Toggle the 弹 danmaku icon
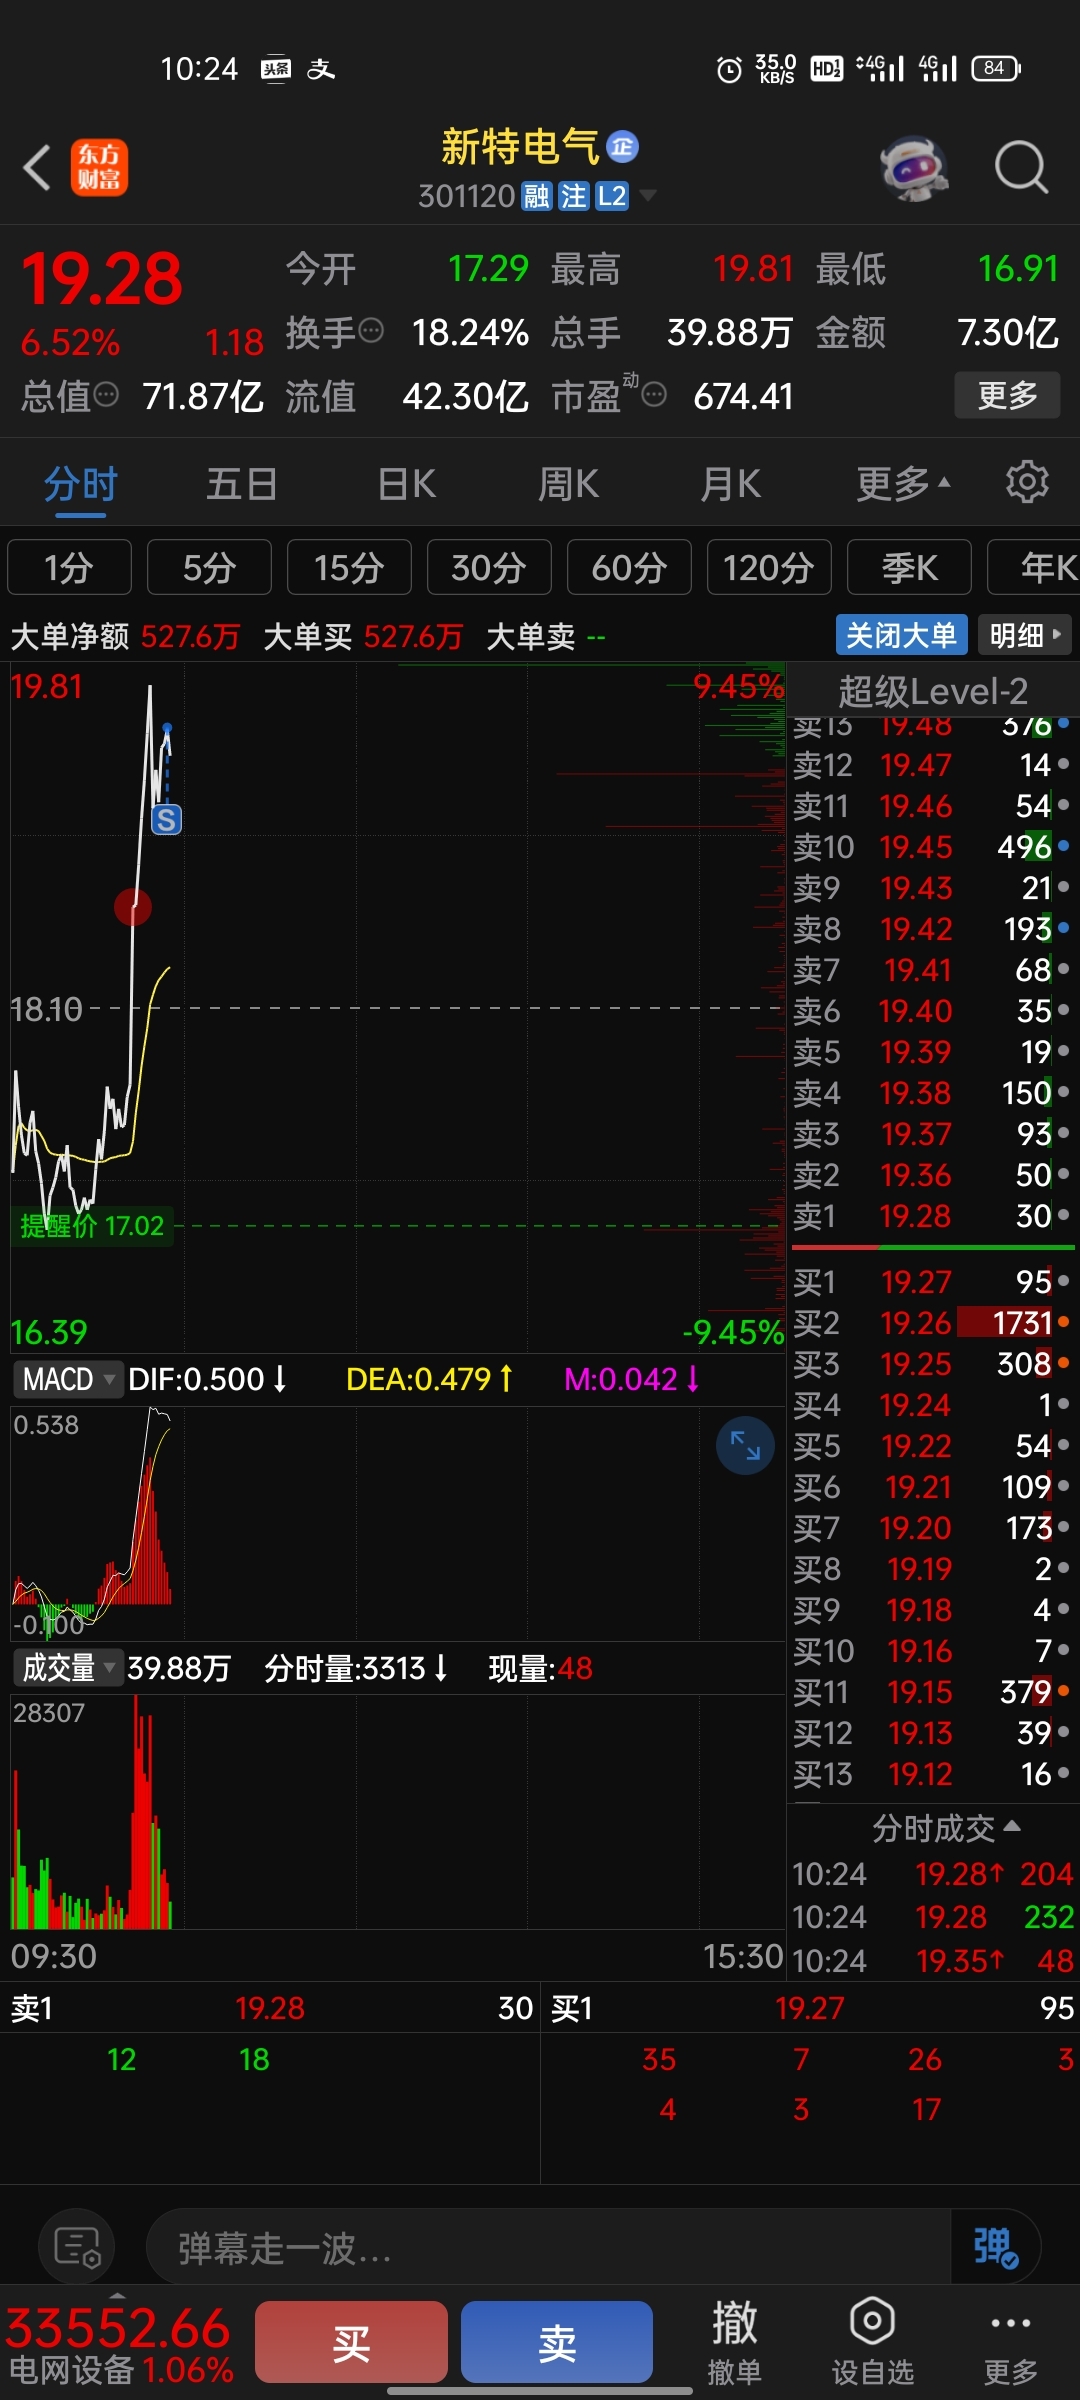Image resolution: width=1080 pixels, height=2400 pixels. 995,2247
